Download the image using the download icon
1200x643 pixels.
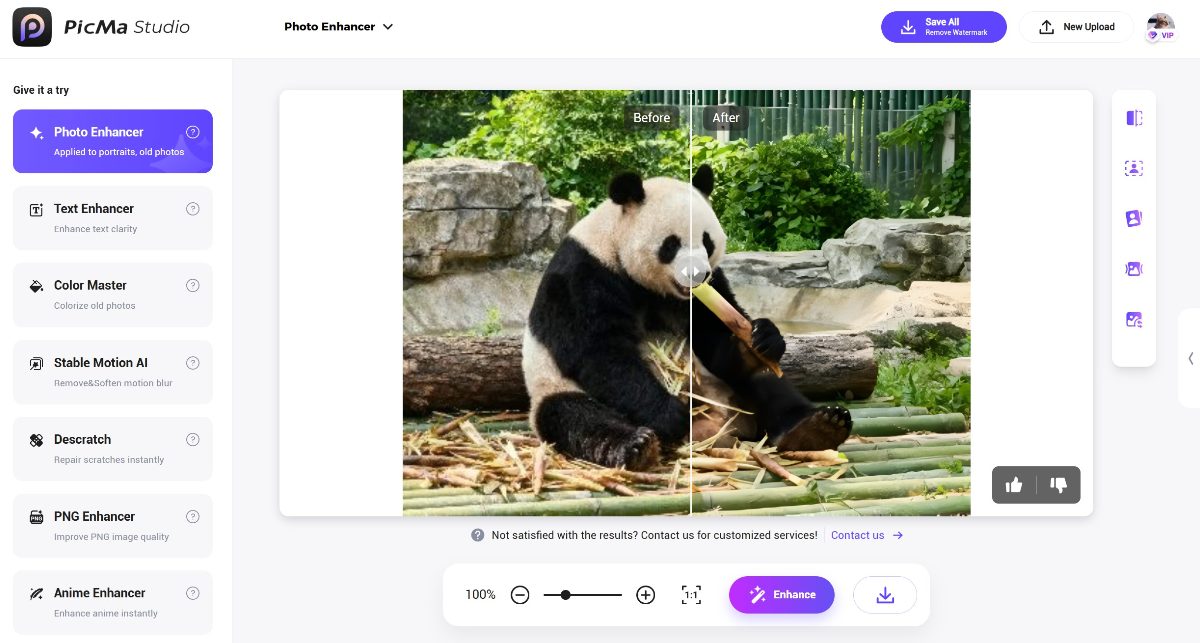click(884, 595)
